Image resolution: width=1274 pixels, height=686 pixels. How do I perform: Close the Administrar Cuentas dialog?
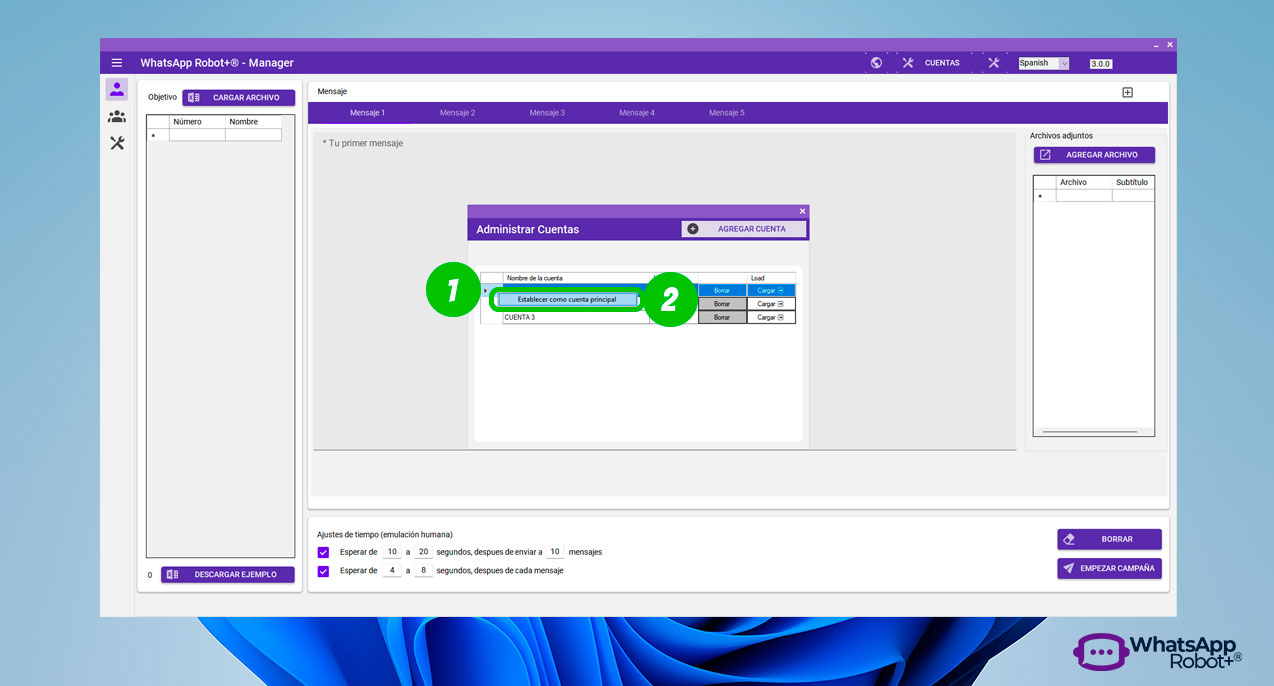(802, 211)
